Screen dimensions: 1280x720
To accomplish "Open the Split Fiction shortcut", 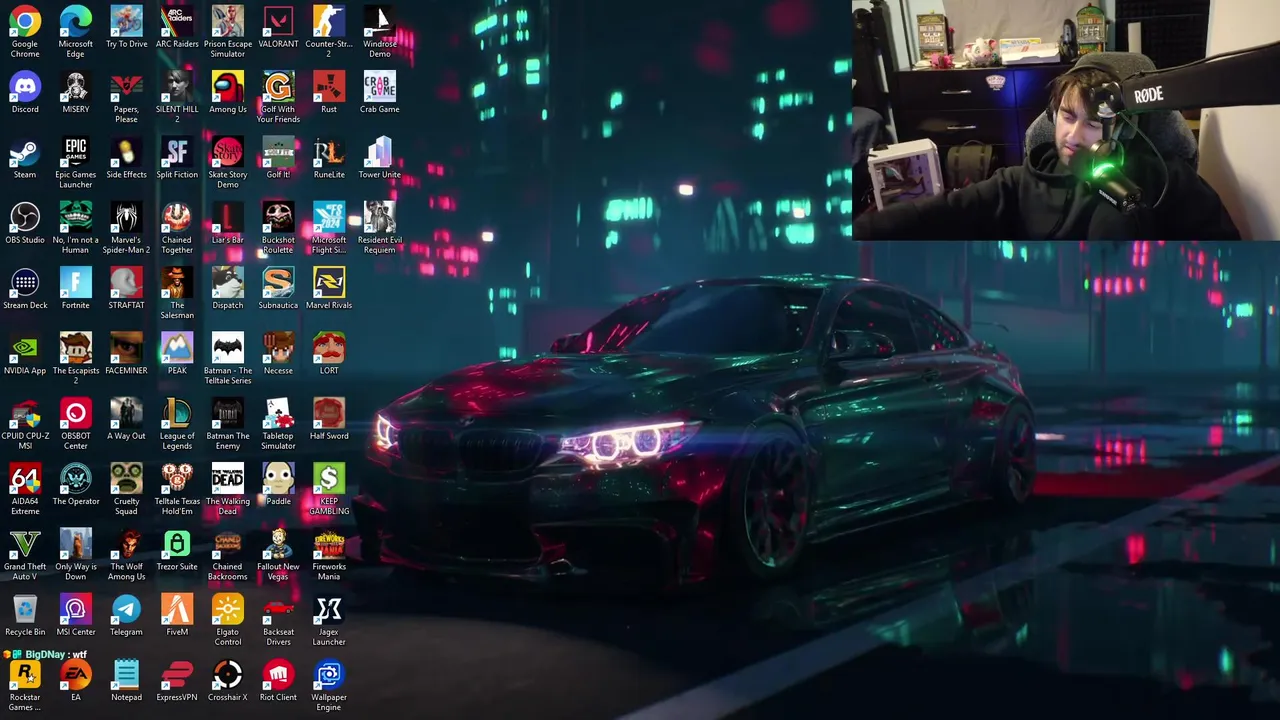I will [x=177, y=158].
